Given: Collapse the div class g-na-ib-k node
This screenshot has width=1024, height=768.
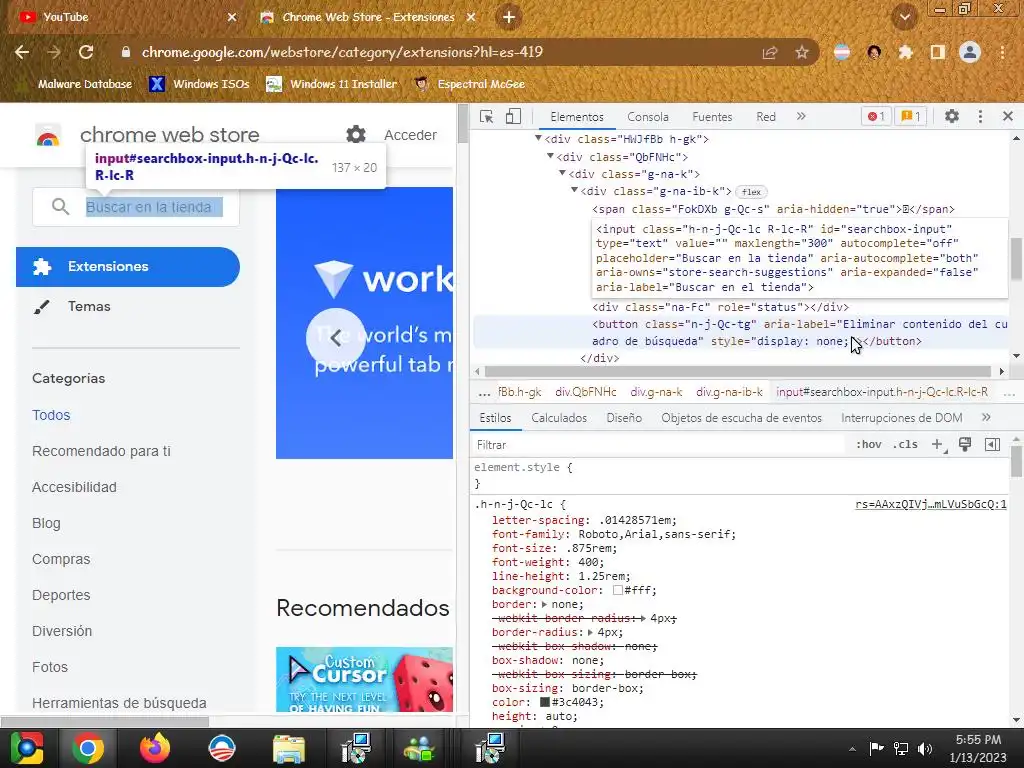Looking at the screenshot, I should click(x=575, y=191).
